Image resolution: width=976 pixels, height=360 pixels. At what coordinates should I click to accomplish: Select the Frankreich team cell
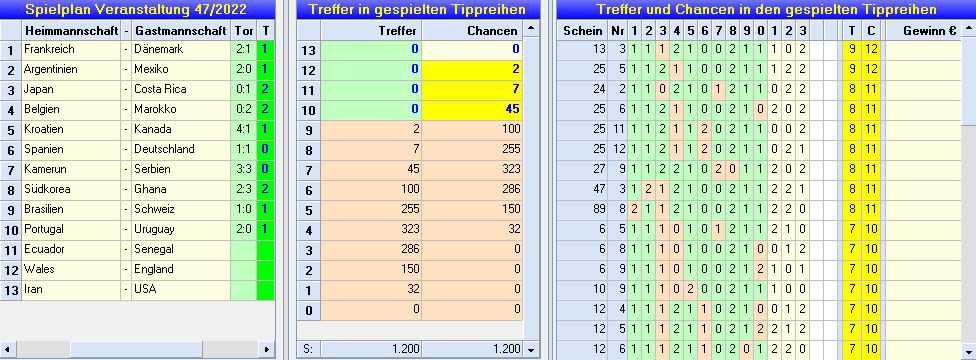point(71,49)
